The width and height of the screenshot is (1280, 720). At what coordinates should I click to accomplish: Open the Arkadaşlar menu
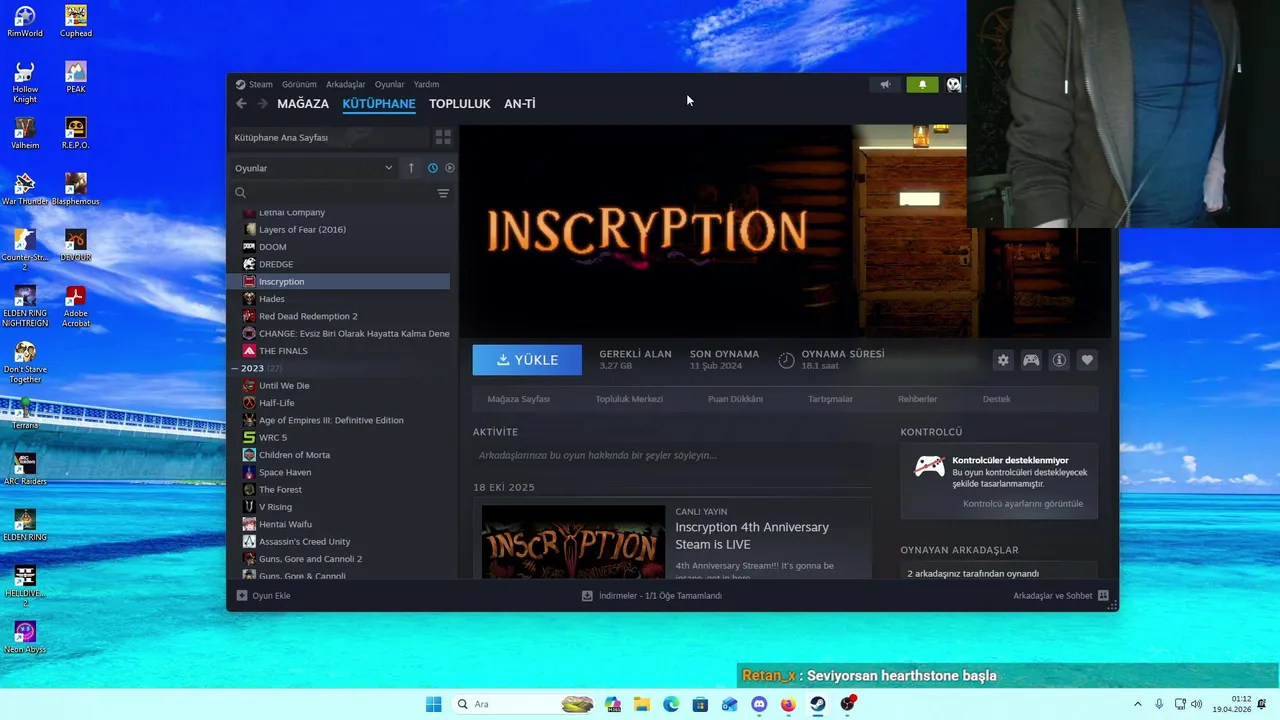346,85
